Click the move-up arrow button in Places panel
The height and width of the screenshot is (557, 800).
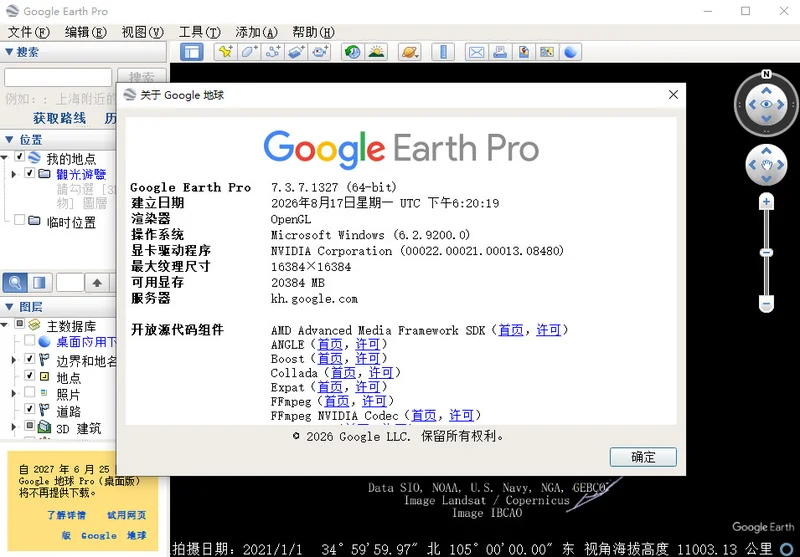click(97, 283)
